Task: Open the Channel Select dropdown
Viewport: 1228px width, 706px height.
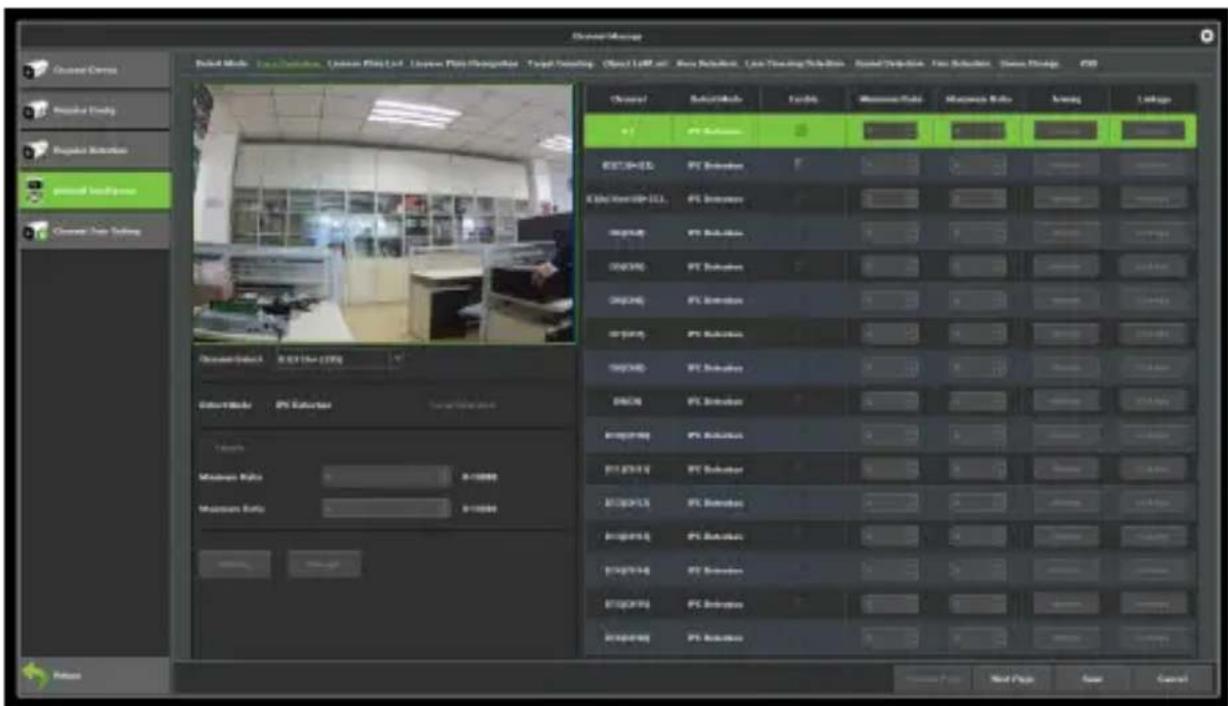Action: (339, 358)
